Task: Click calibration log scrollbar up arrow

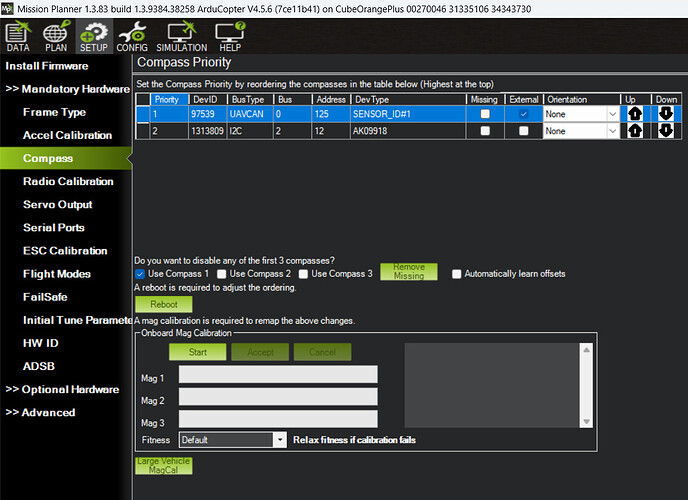Action: (586, 350)
